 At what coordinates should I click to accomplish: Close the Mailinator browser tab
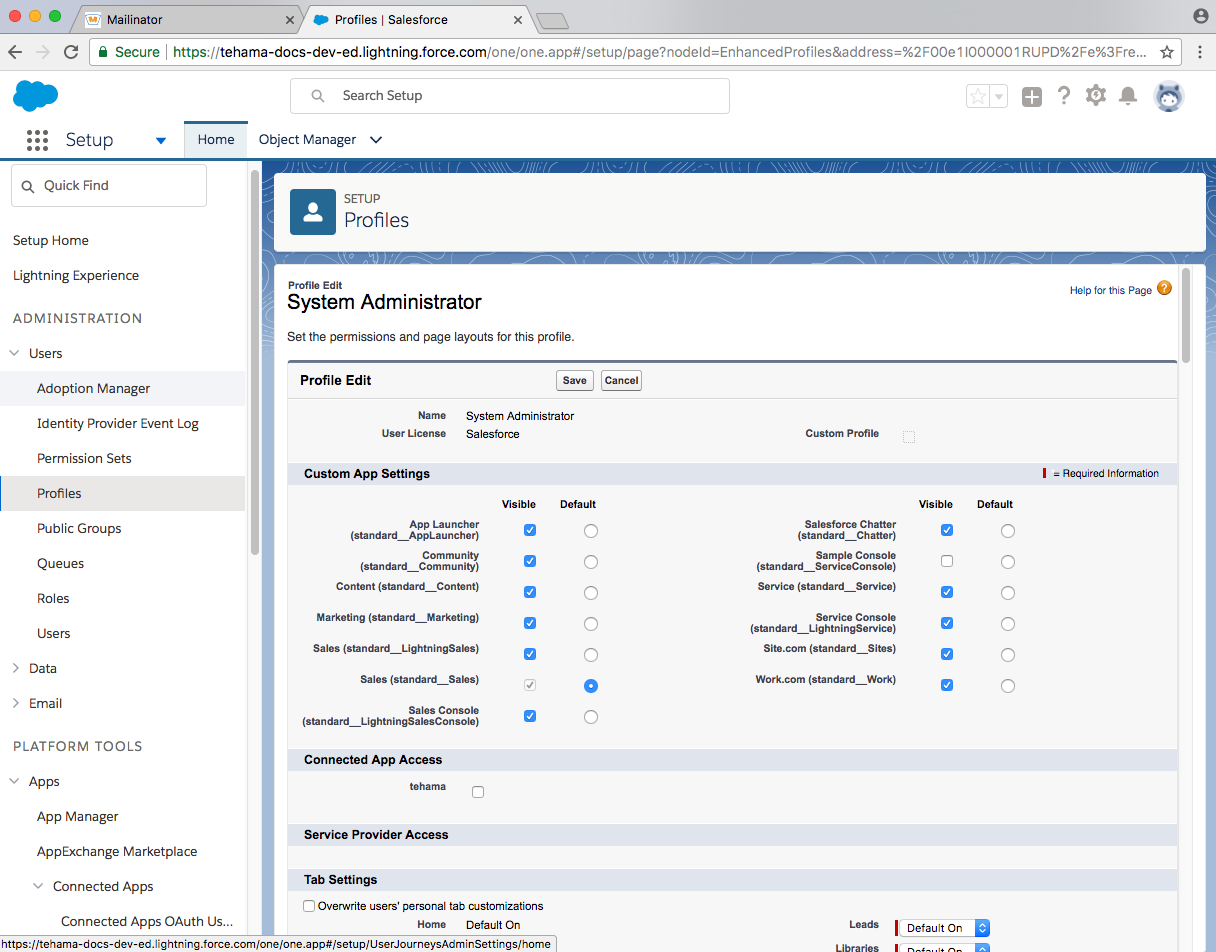(x=290, y=20)
